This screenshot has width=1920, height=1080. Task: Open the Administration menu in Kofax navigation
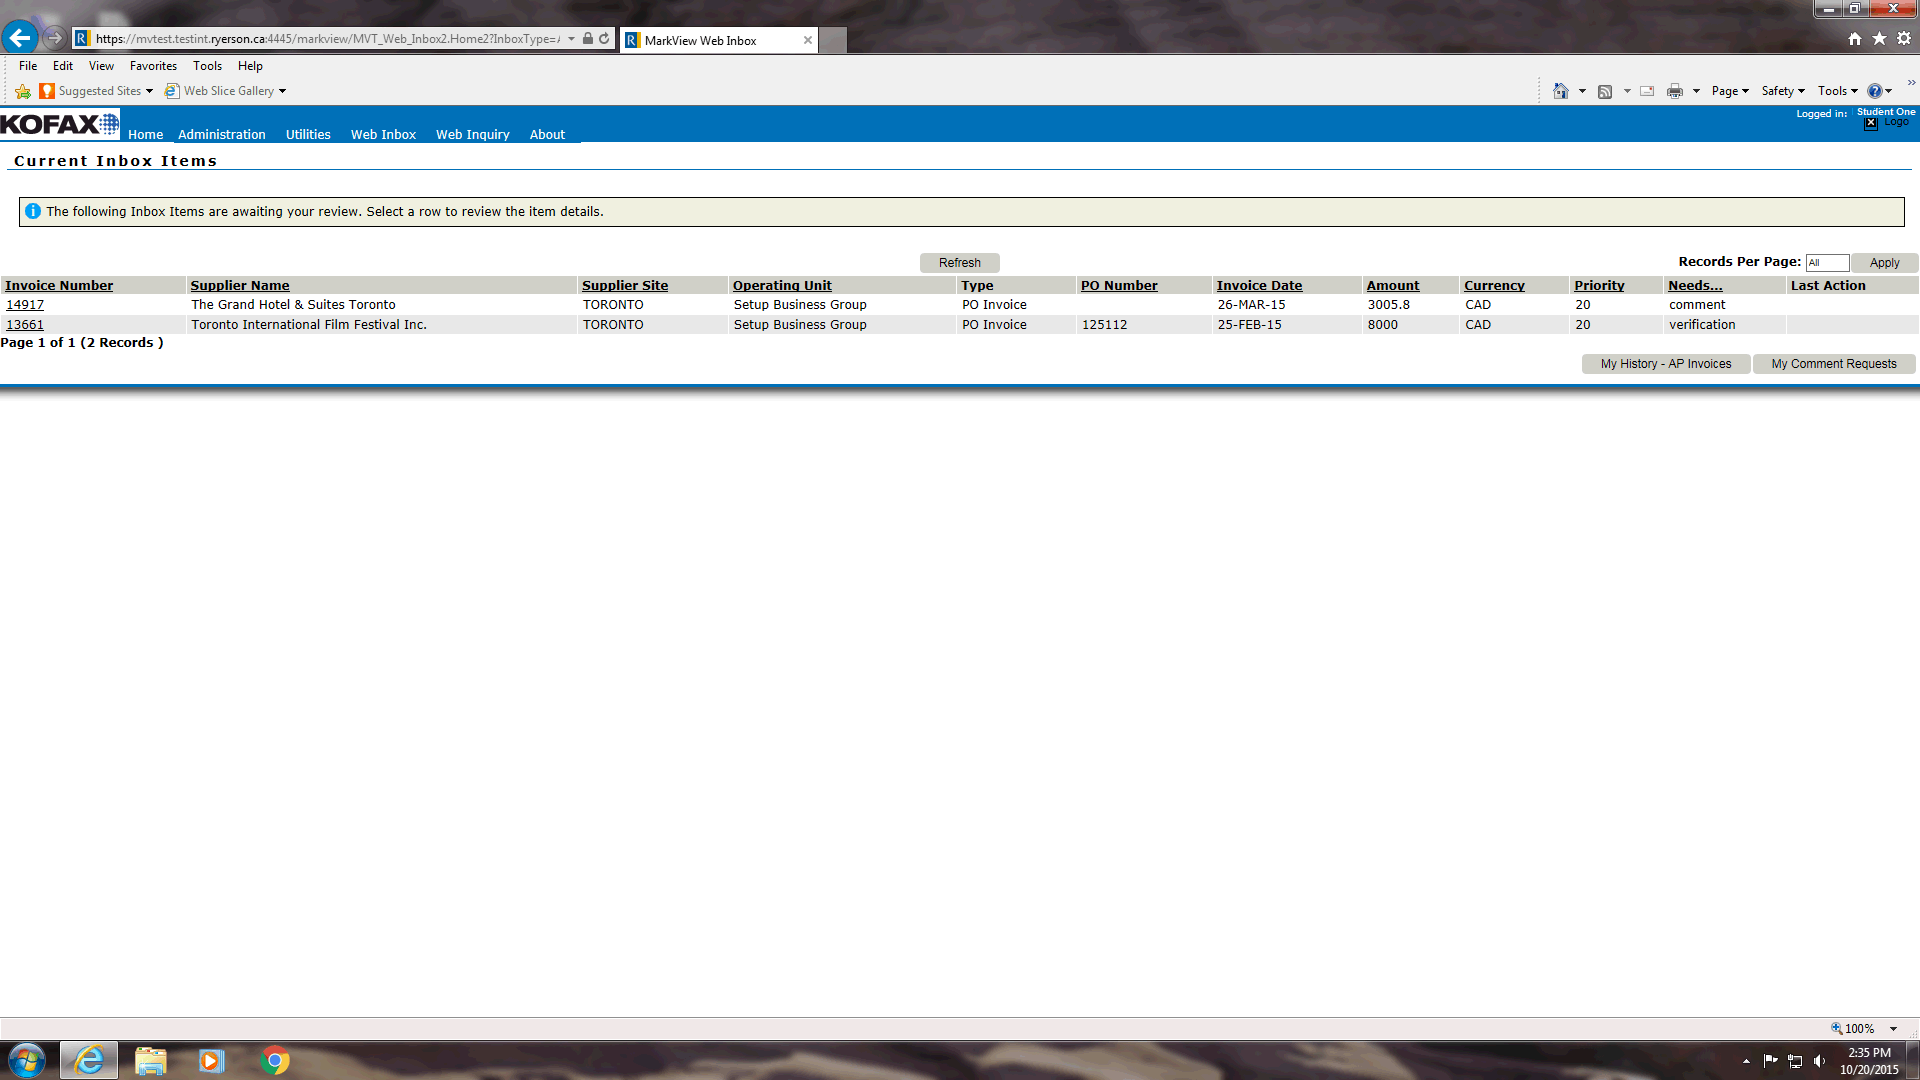pos(221,134)
